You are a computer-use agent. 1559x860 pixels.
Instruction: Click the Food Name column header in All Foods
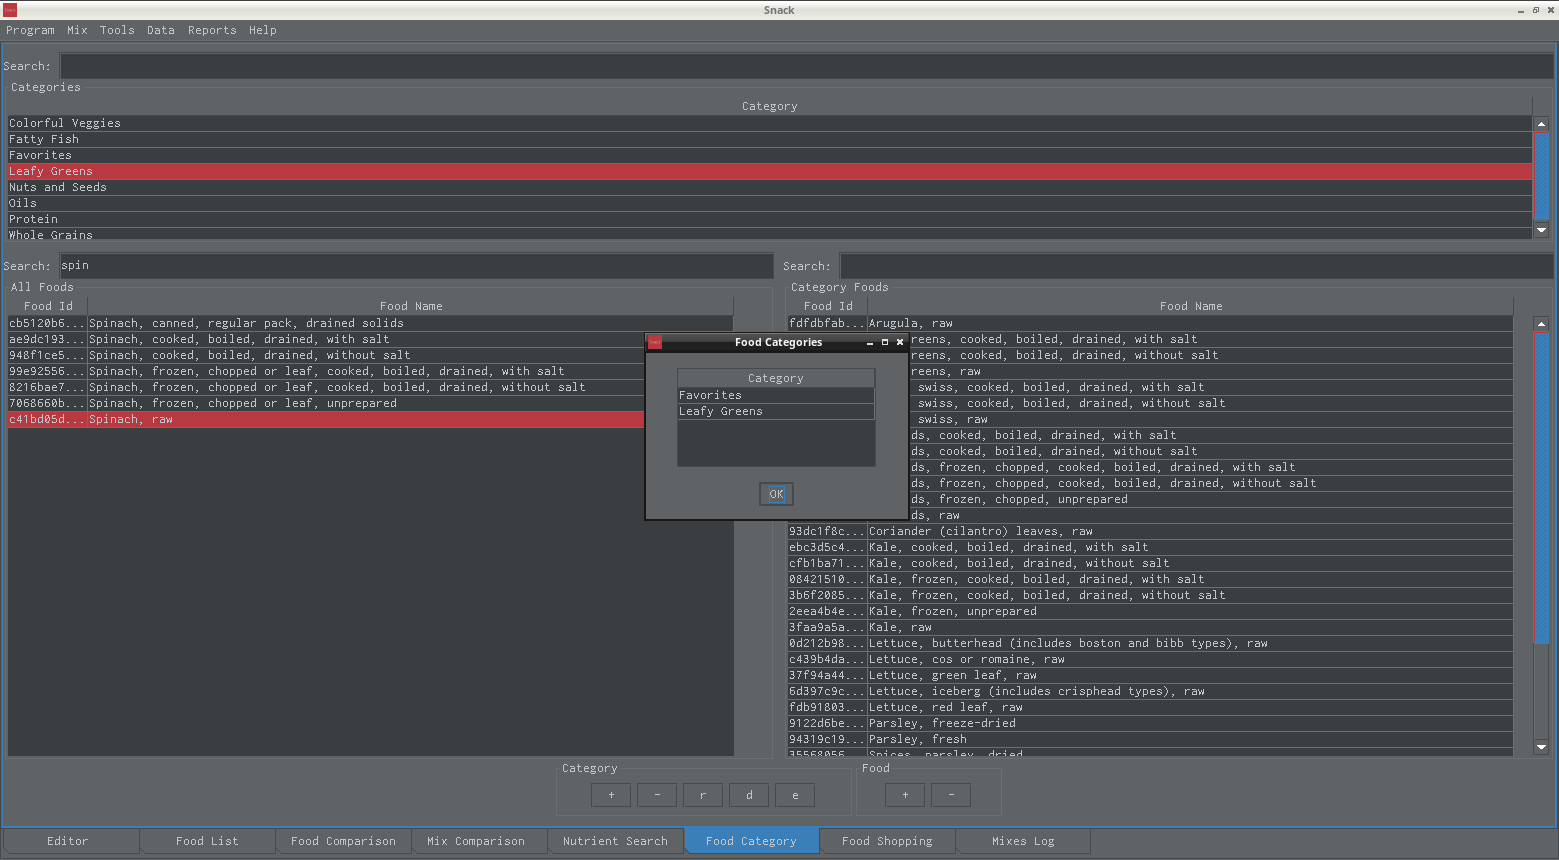(x=410, y=306)
